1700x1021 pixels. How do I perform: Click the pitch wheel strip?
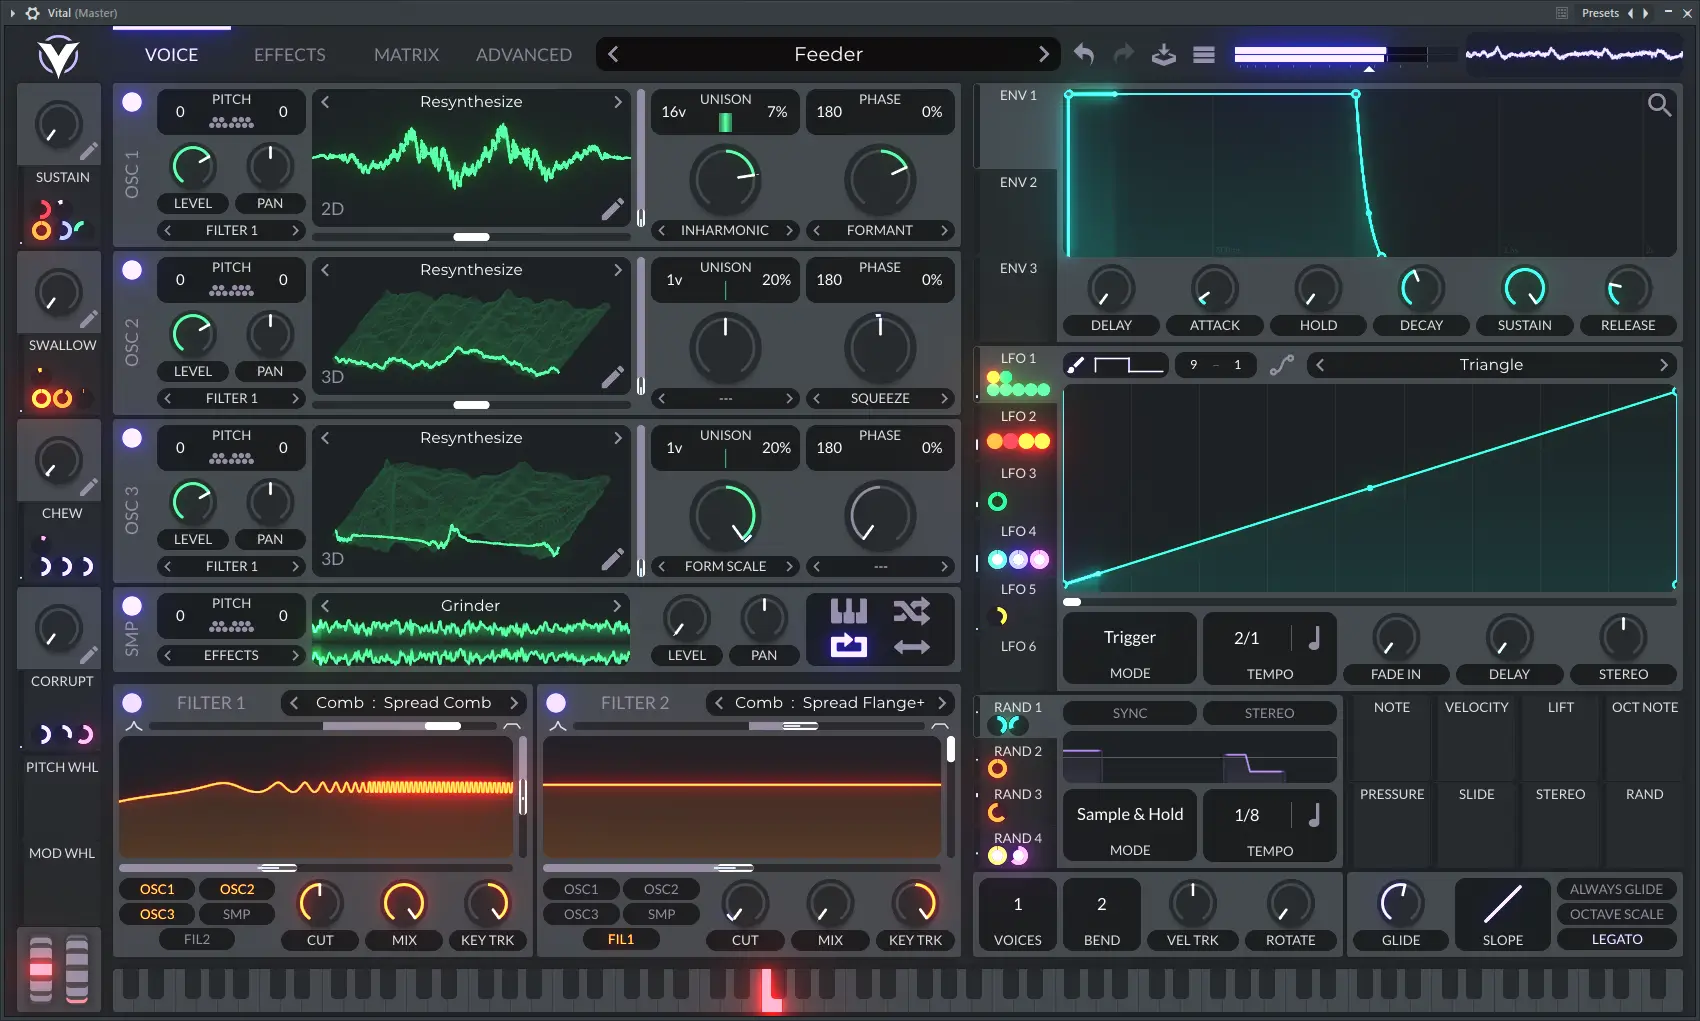[x=41, y=969]
